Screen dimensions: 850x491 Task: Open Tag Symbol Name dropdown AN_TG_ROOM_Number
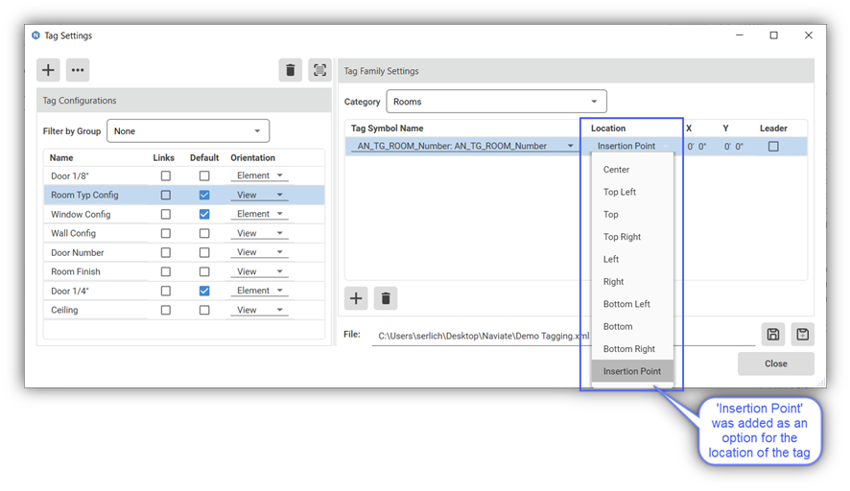click(464, 146)
